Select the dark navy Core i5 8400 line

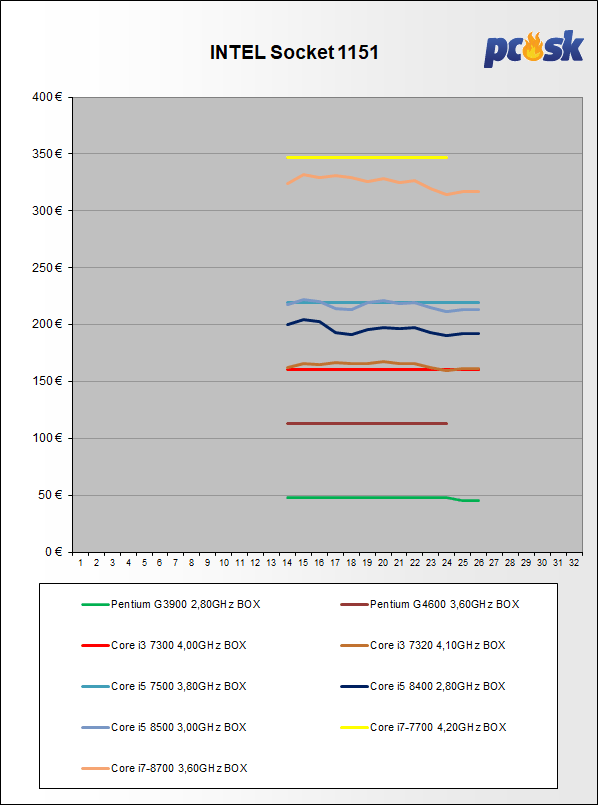382,328
